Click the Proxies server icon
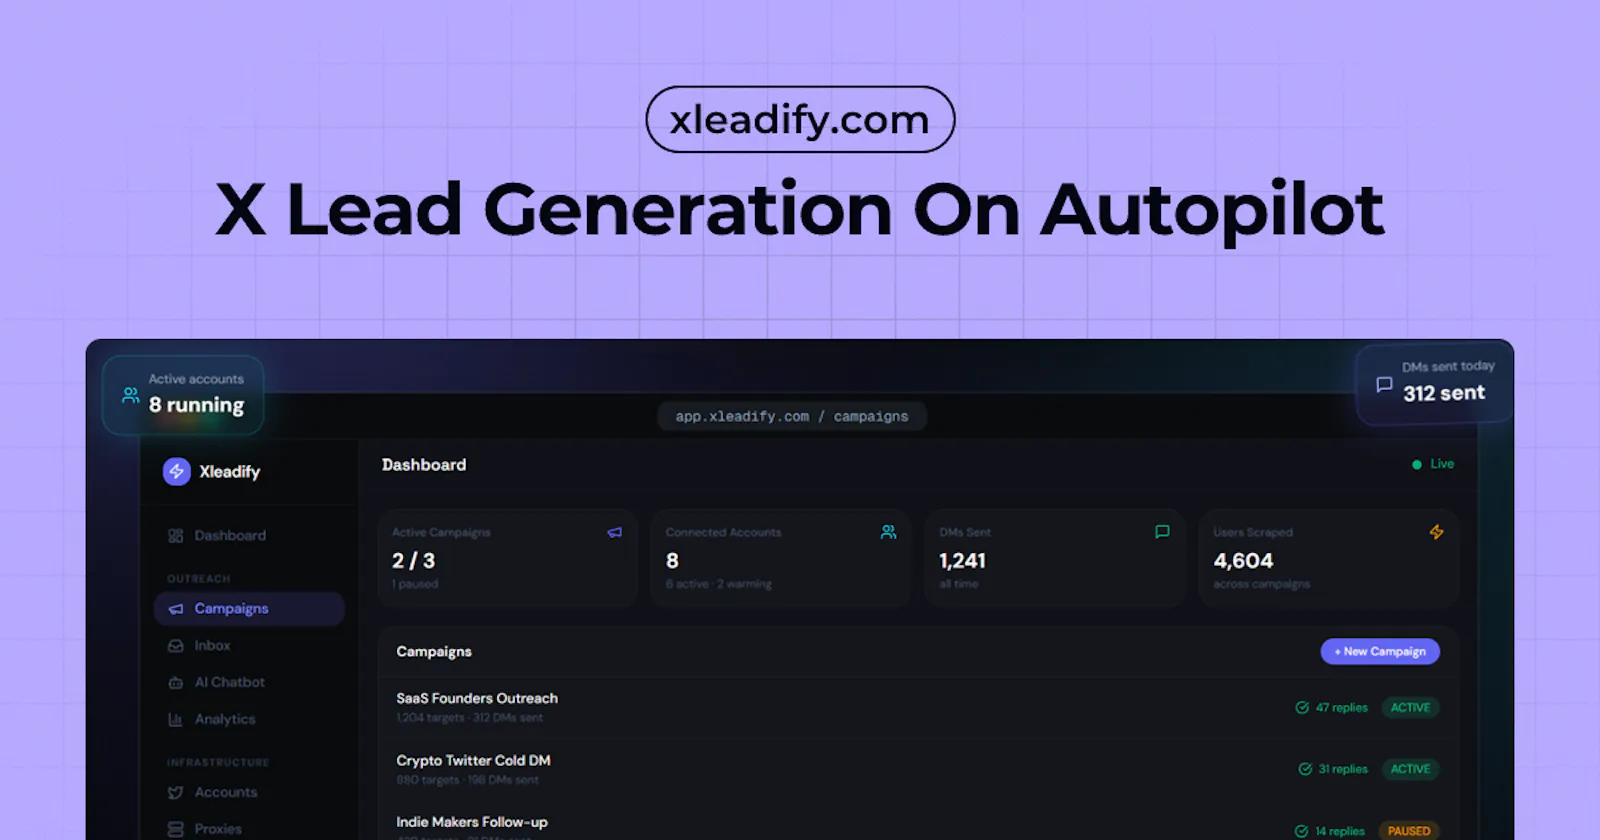 pos(176,829)
